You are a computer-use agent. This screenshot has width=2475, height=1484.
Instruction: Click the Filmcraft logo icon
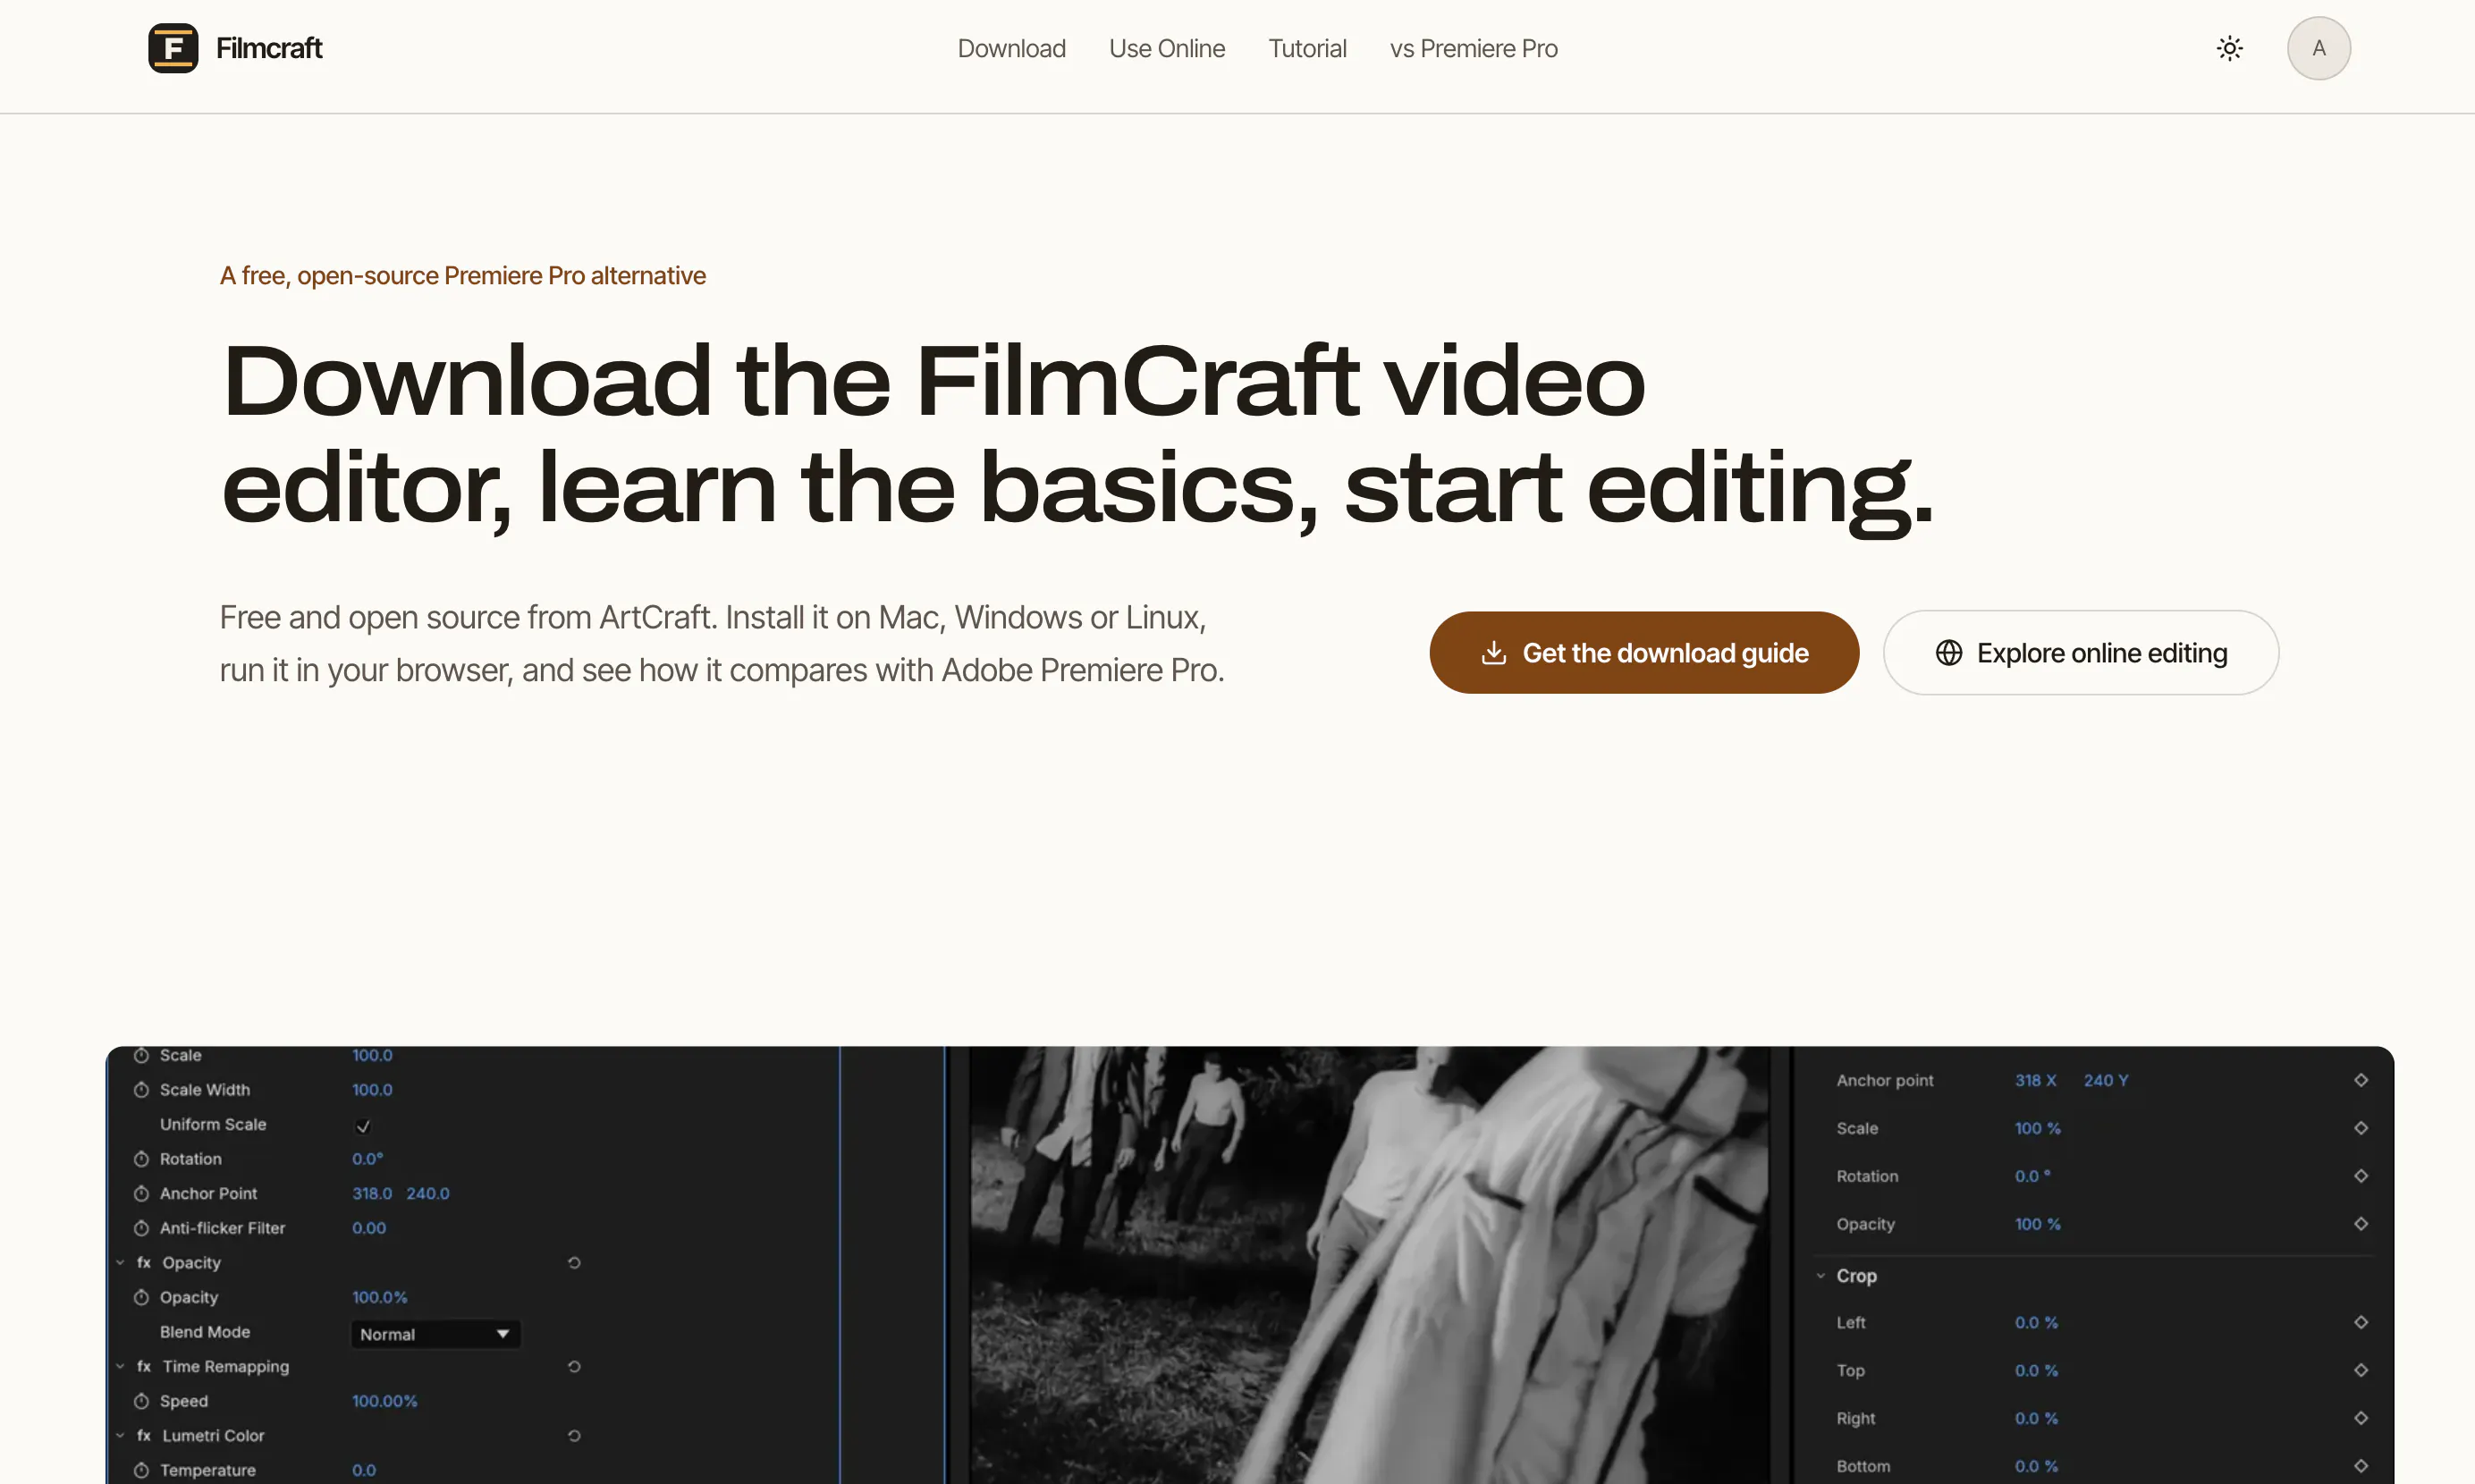[x=173, y=48]
